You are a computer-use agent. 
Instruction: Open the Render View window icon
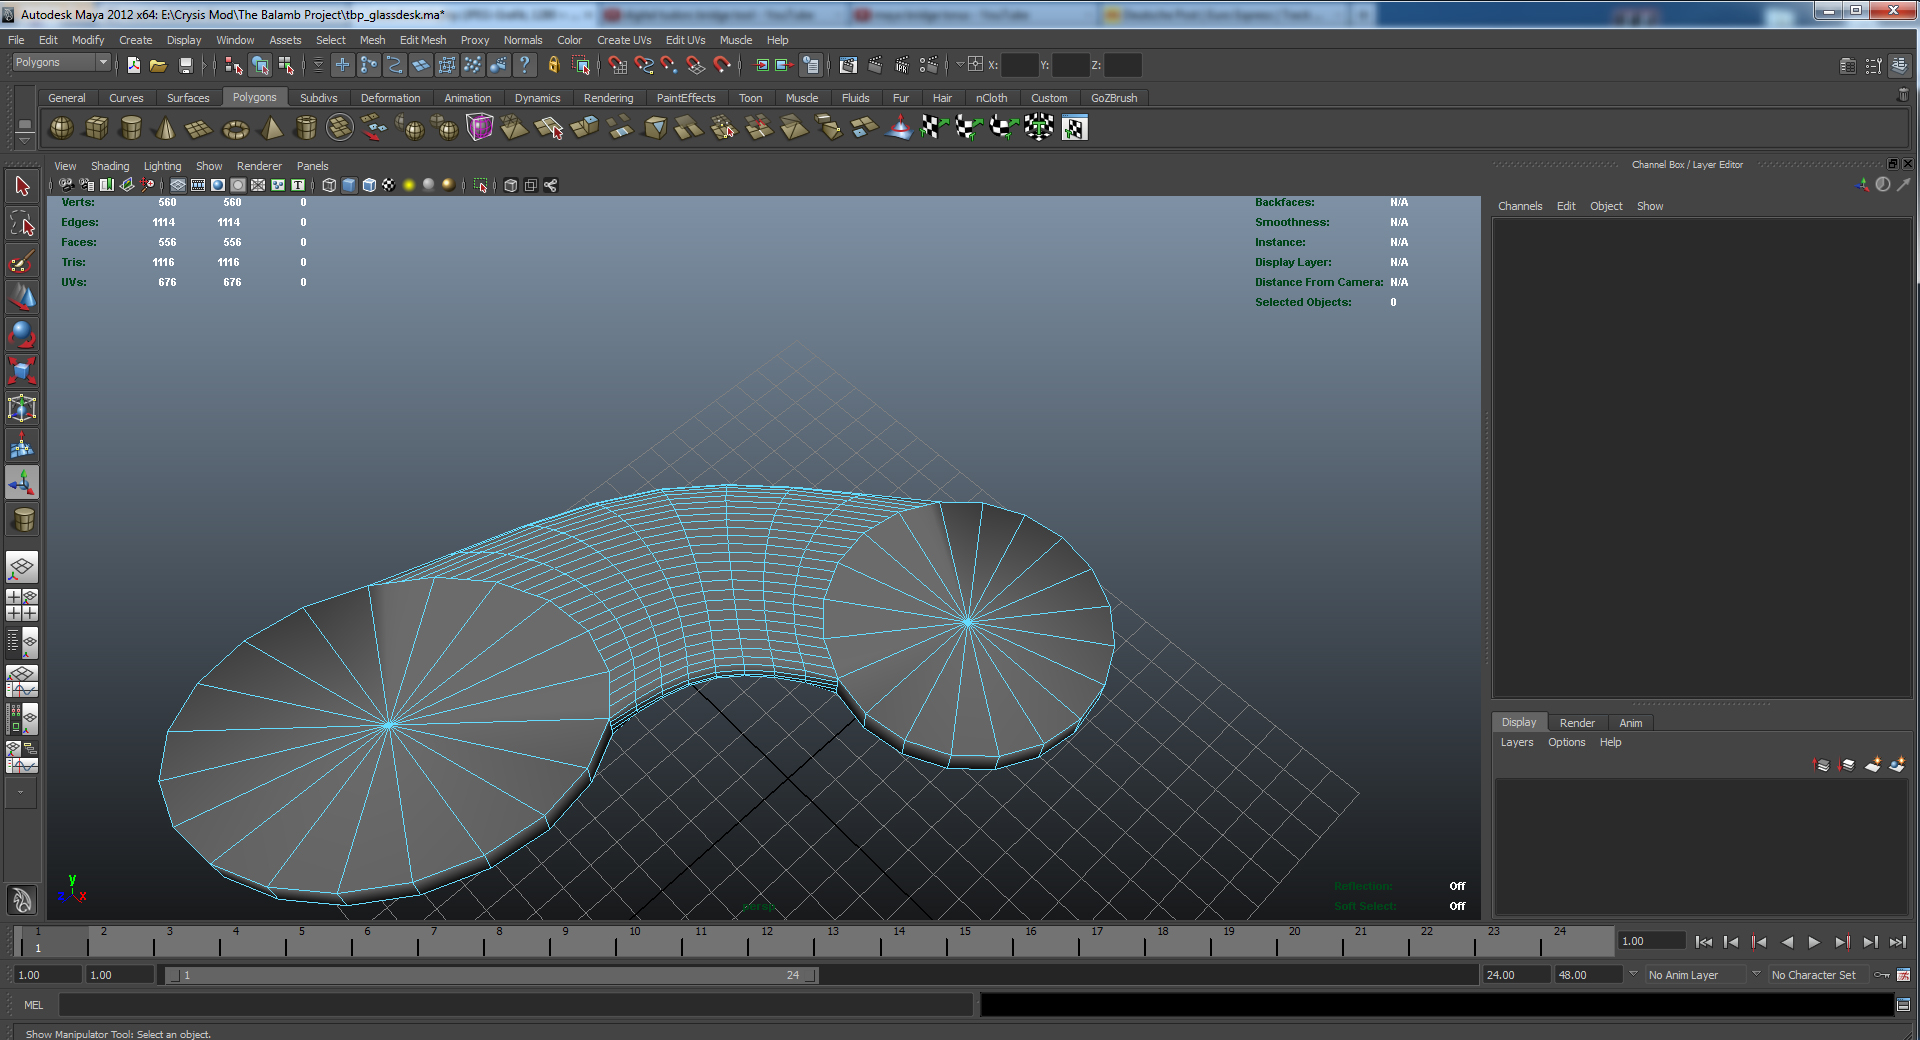coord(849,65)
